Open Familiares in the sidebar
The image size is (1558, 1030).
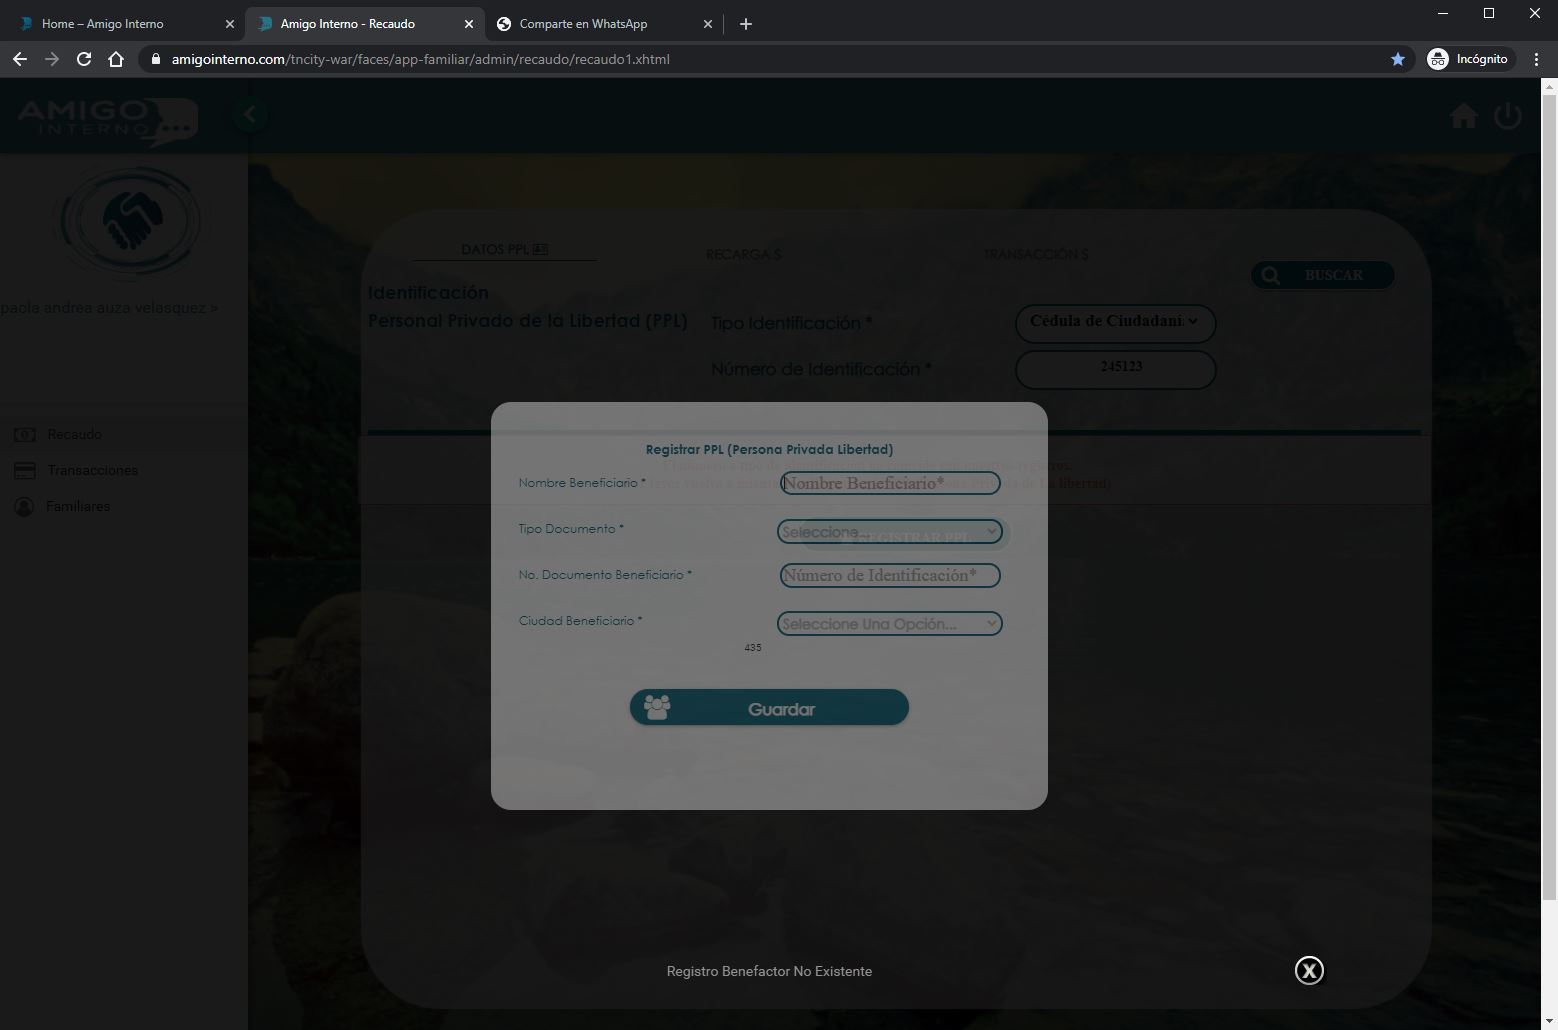click(x=78, y=506)
